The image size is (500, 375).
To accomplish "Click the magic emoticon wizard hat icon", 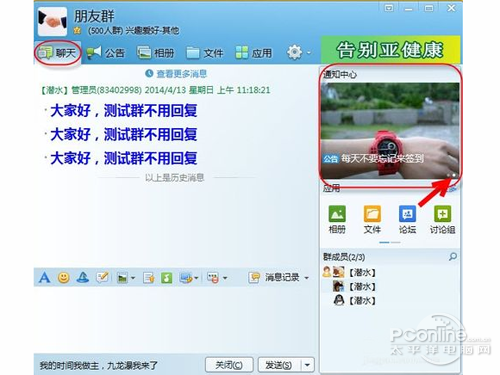I will pyautogui.click(x=83, y=277).
